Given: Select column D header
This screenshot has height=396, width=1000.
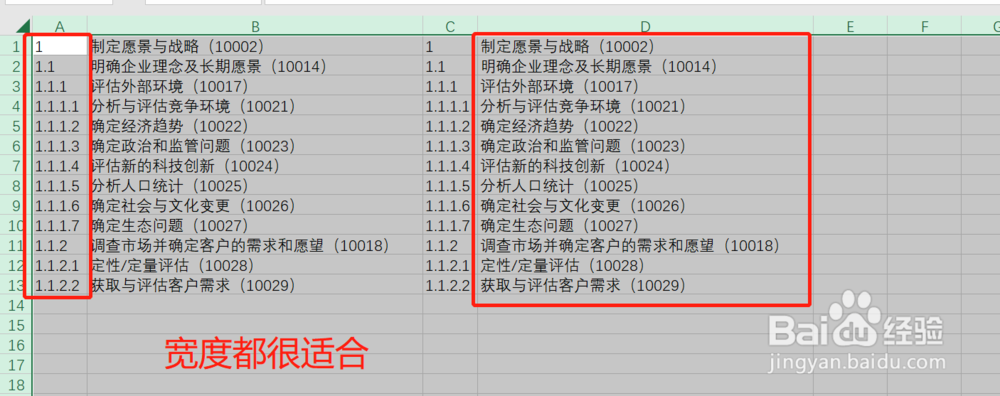Looking at the screenshot, I should (645, 27).
